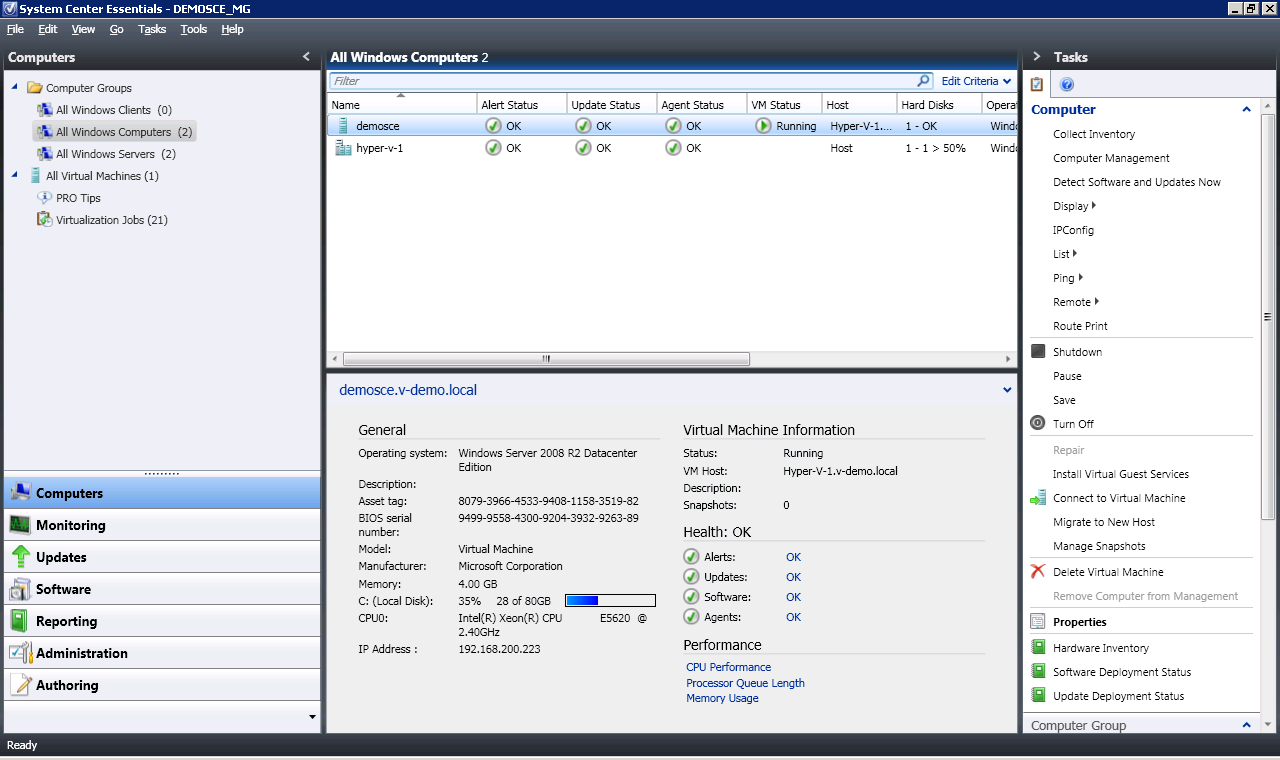Open the blue help icon in Tasks pane
The image size is (1280, 760).
coord(1067,85)
